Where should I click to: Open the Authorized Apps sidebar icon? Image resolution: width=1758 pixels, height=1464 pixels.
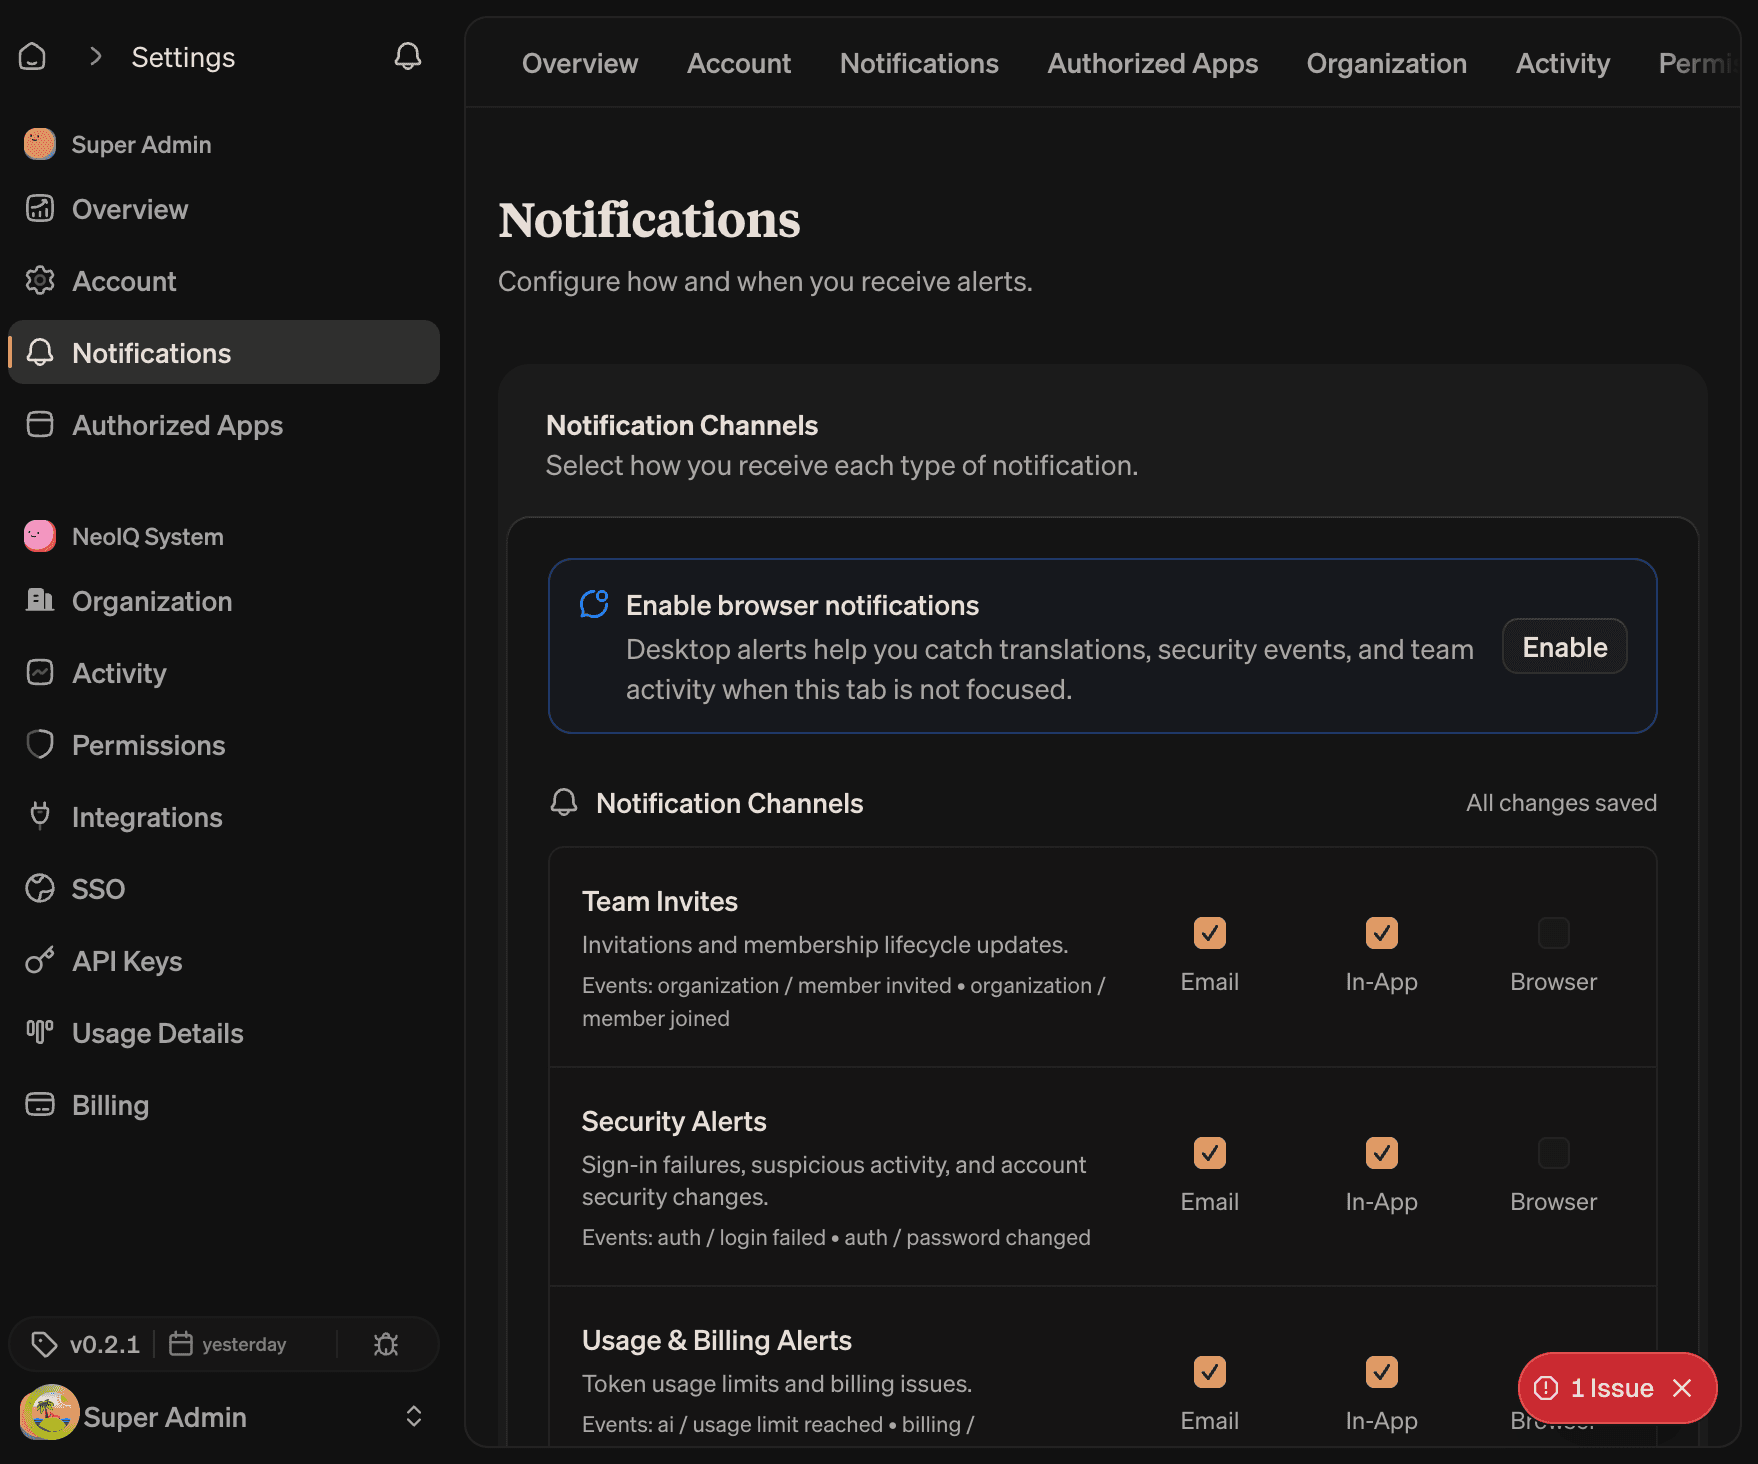coord(40,424)
